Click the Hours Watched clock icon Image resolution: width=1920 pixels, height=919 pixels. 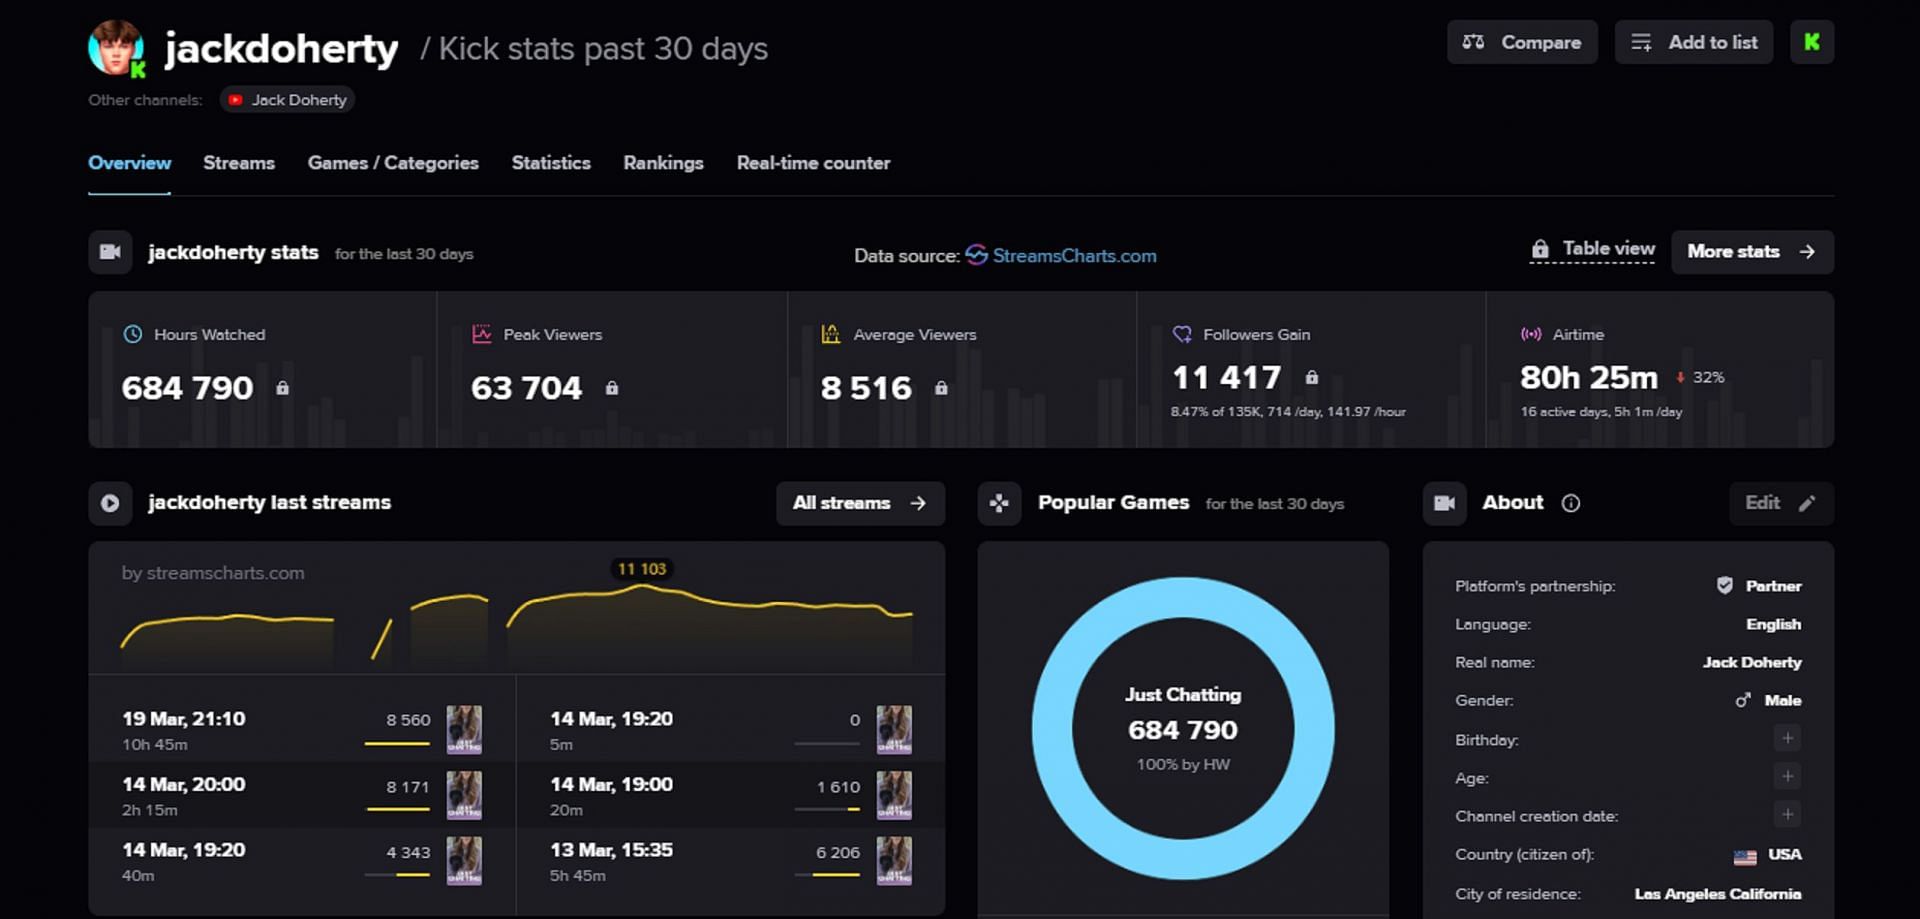pos(132,334)
